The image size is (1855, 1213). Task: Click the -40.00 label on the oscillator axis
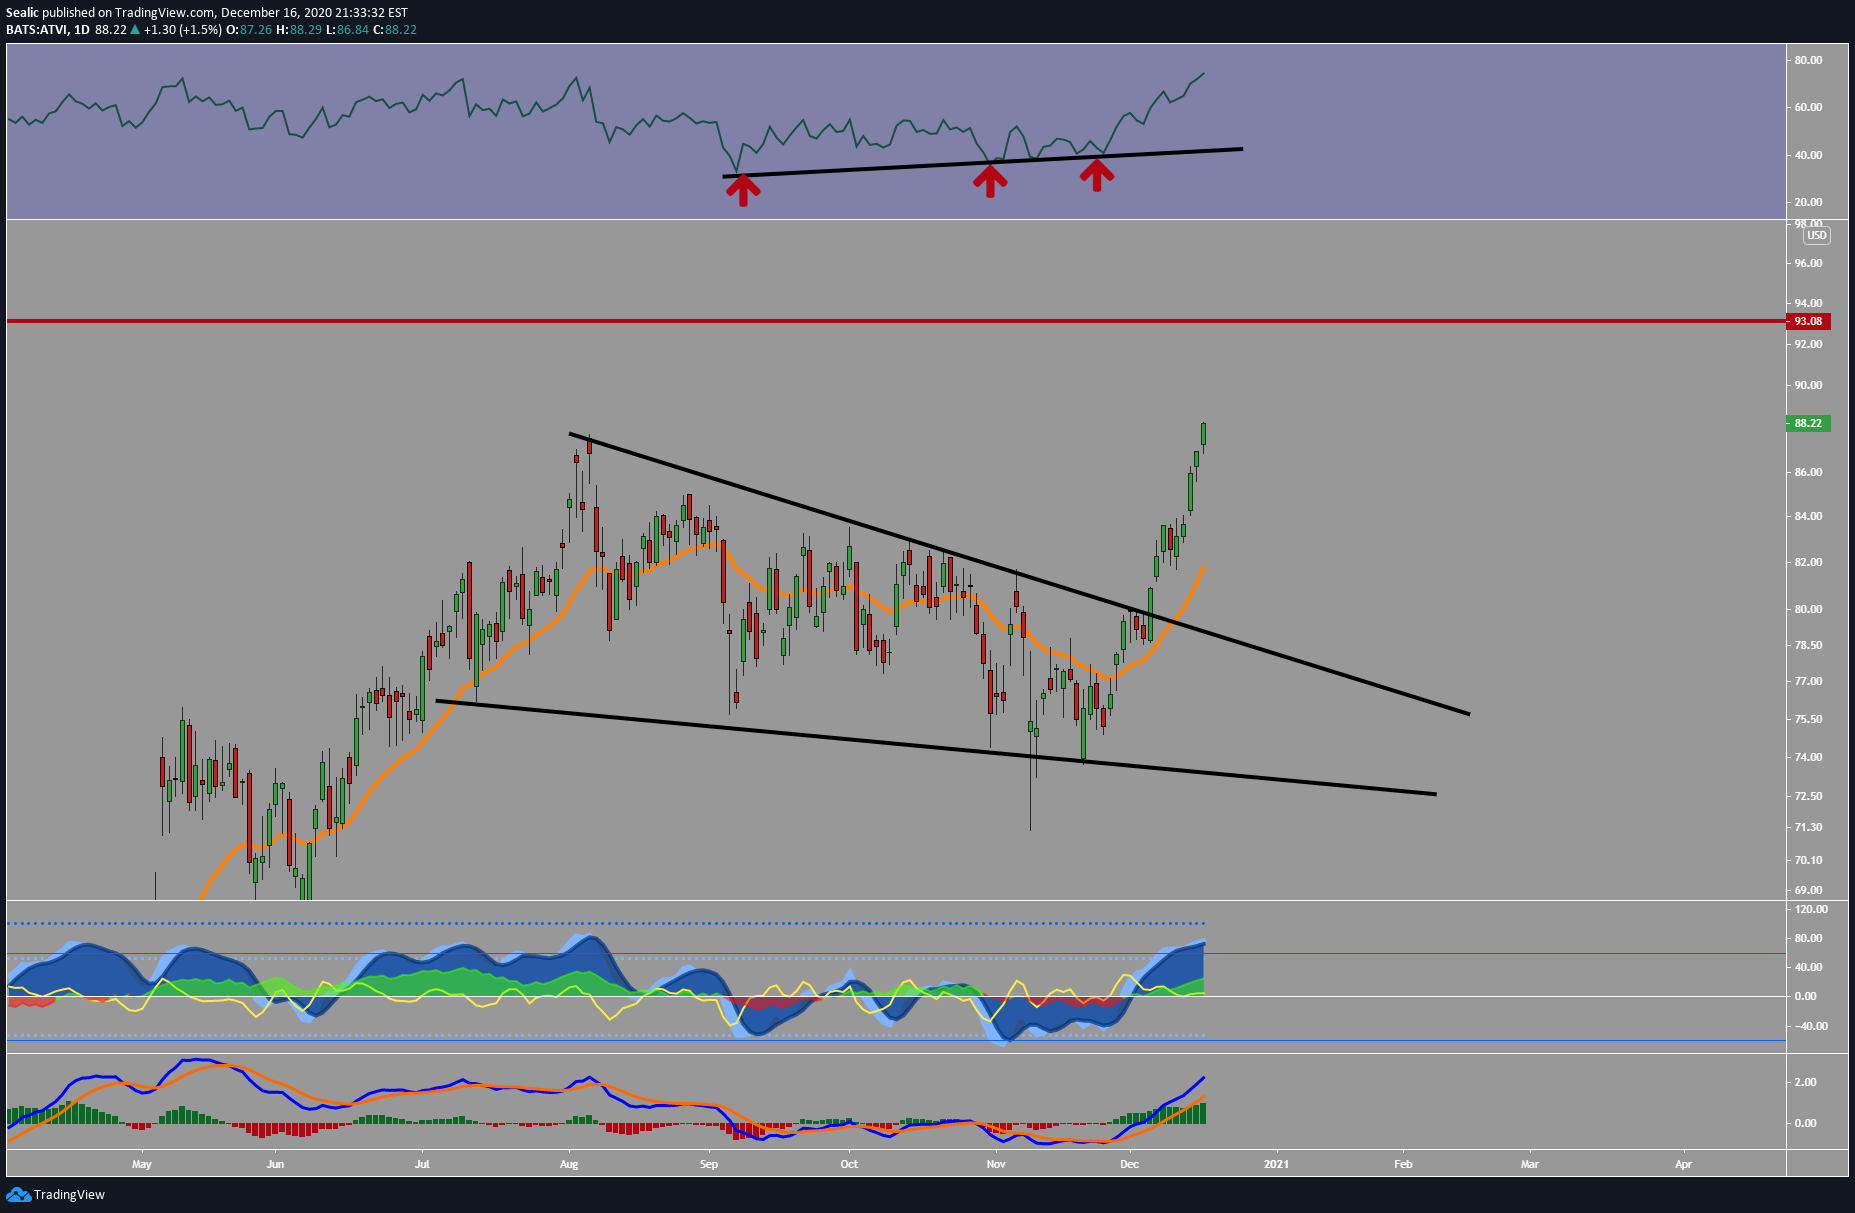(1810, 1026)
